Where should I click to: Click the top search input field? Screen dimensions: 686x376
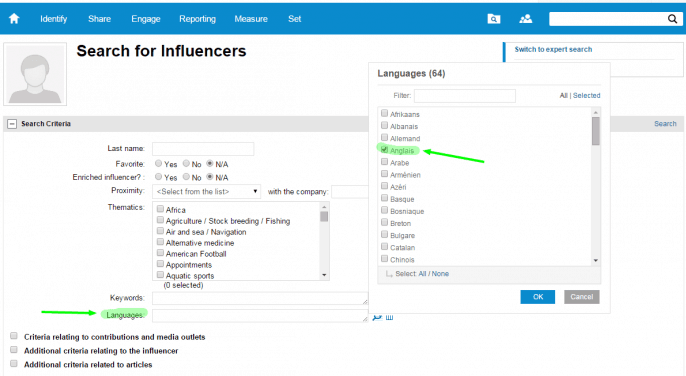pyautogui.click(x=608, y=18)
